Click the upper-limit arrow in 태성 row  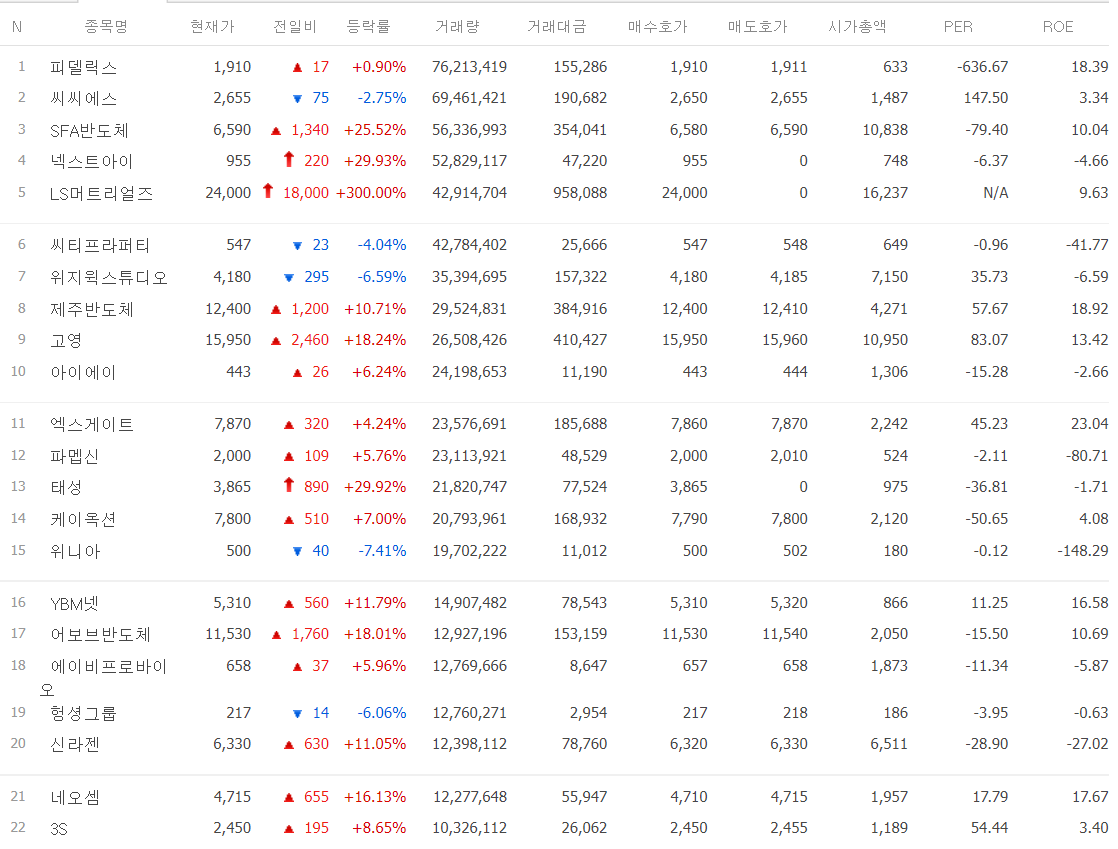289,485
